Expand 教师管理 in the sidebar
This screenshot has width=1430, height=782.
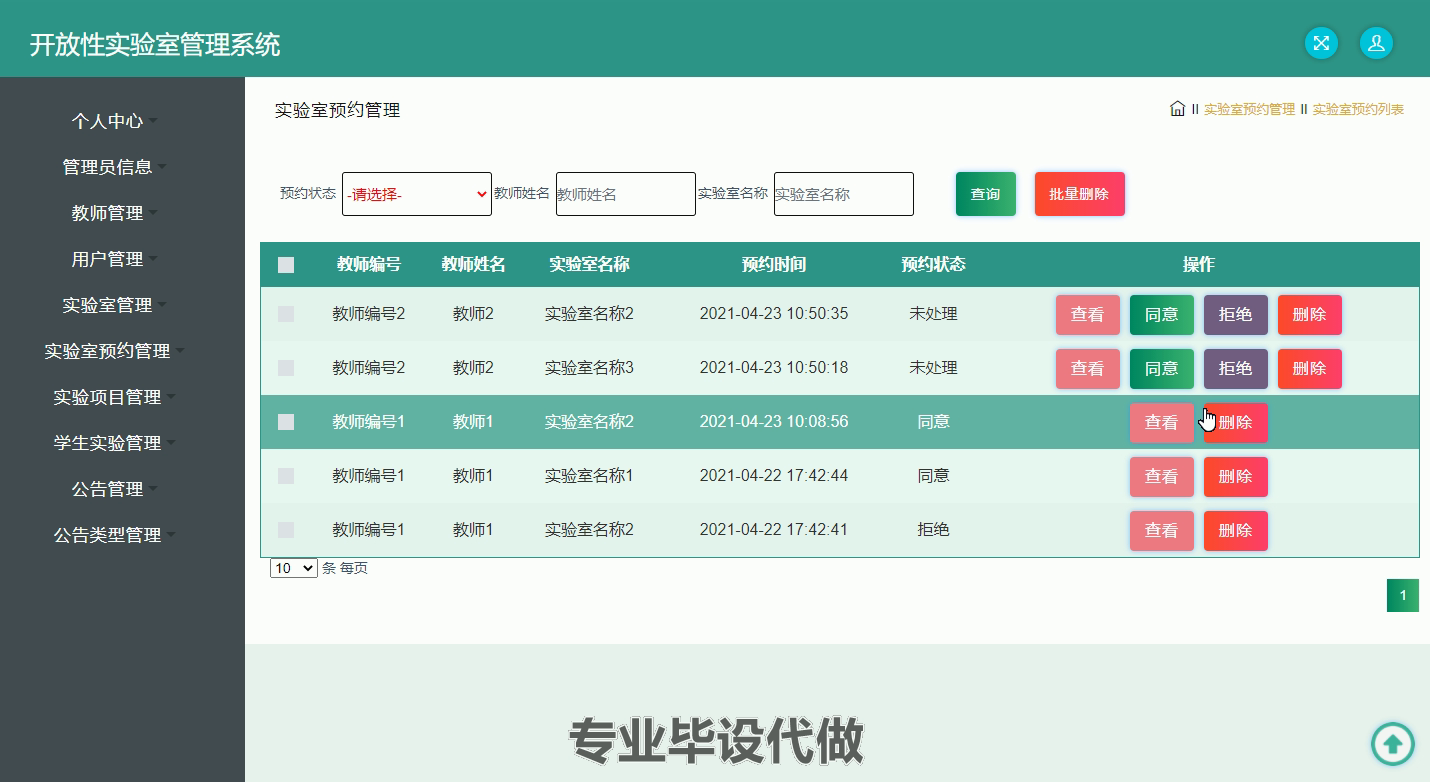point(114,213)
